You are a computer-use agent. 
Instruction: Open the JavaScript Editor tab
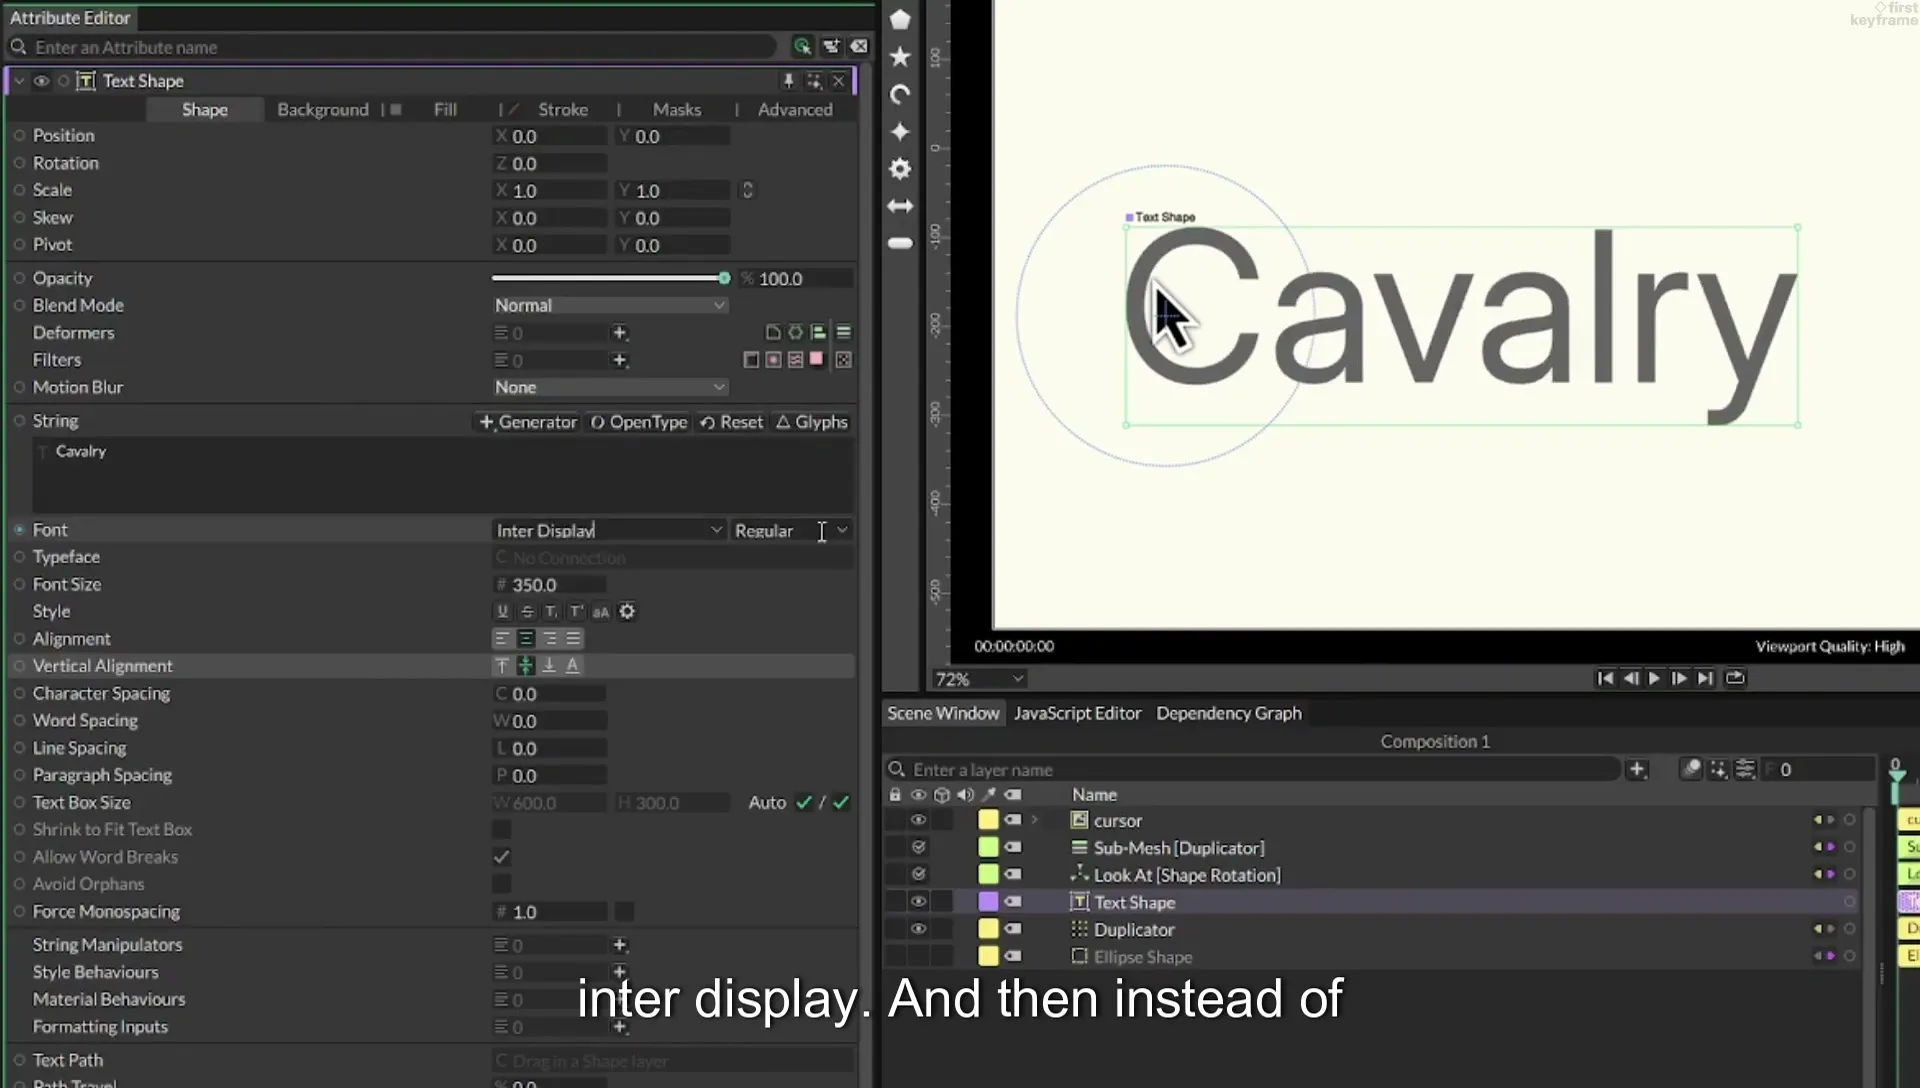point(1077,713)
